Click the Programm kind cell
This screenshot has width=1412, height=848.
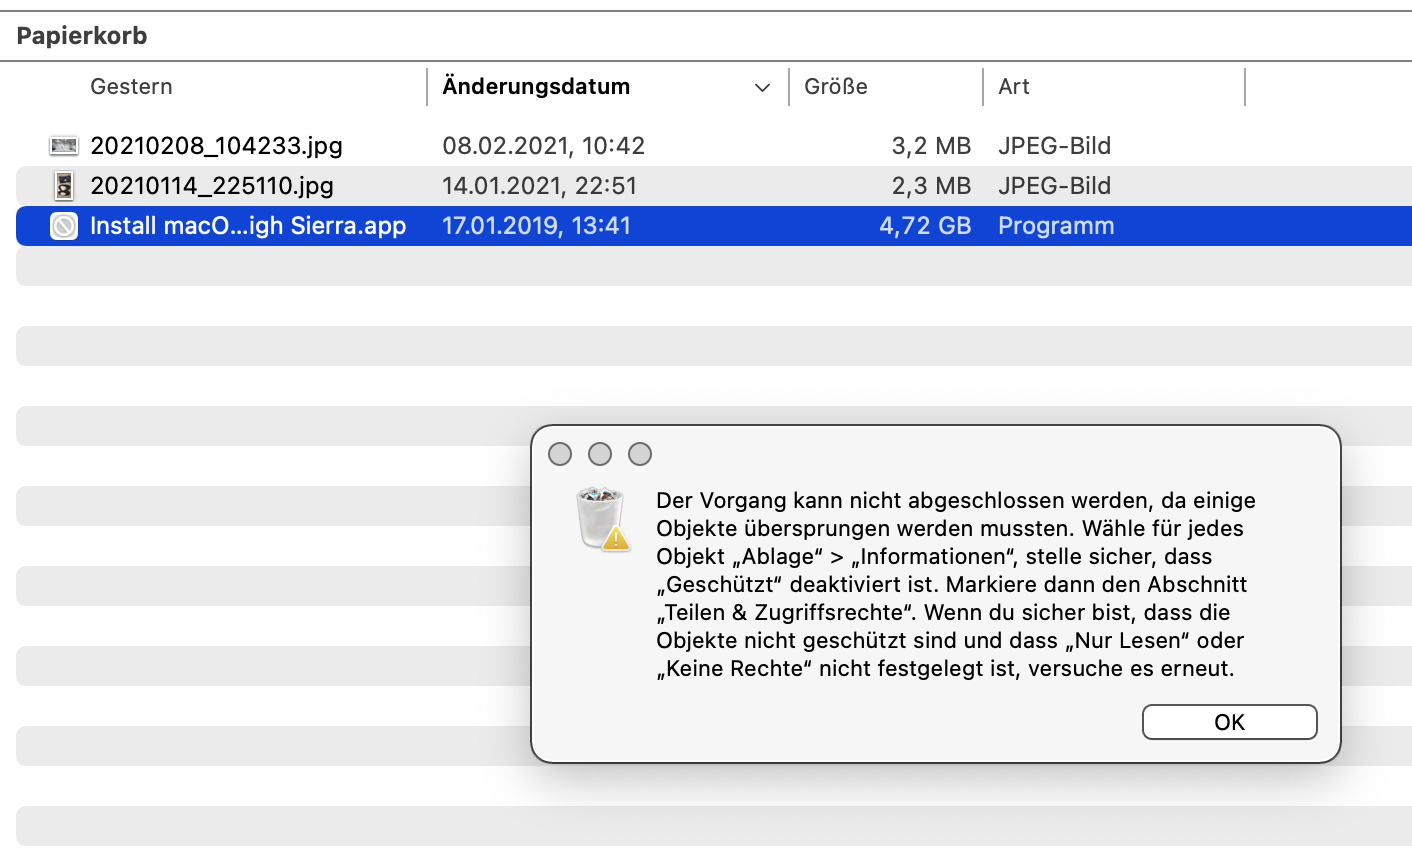(1056, 226)
